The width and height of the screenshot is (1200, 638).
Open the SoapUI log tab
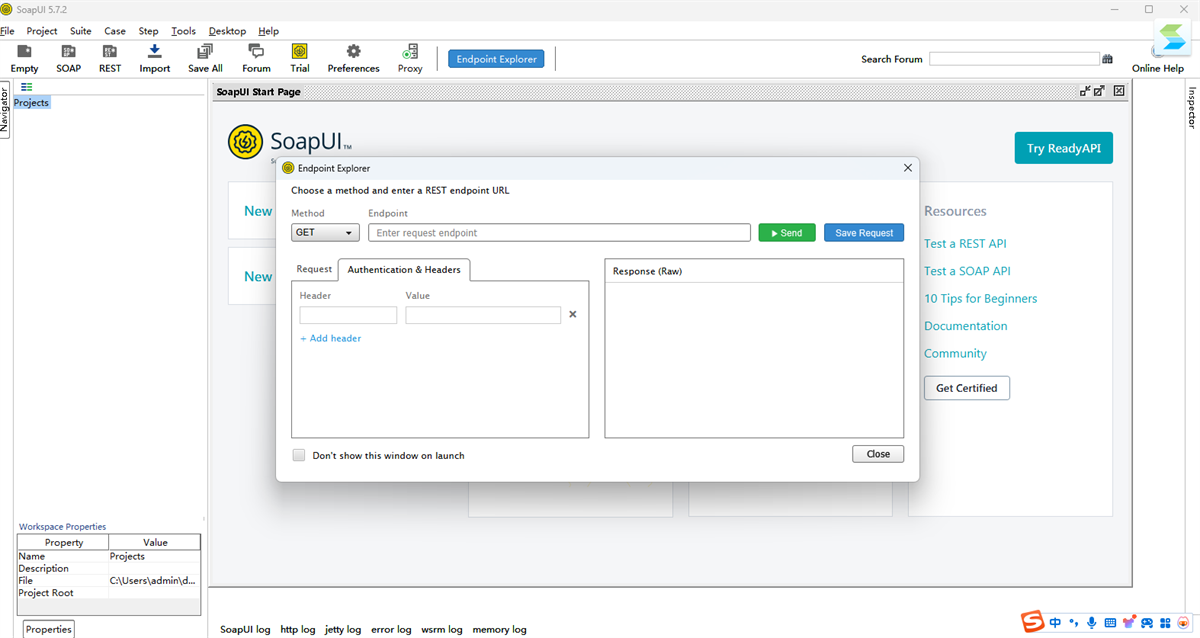click(x=245, y=630)
